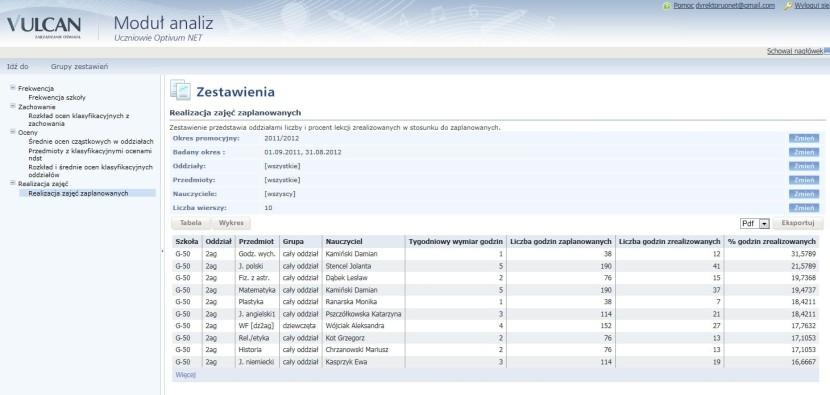Screen dimensions: 830x395
Task: Click Zmień for Badany okres
Action: [x=804, y=152]
